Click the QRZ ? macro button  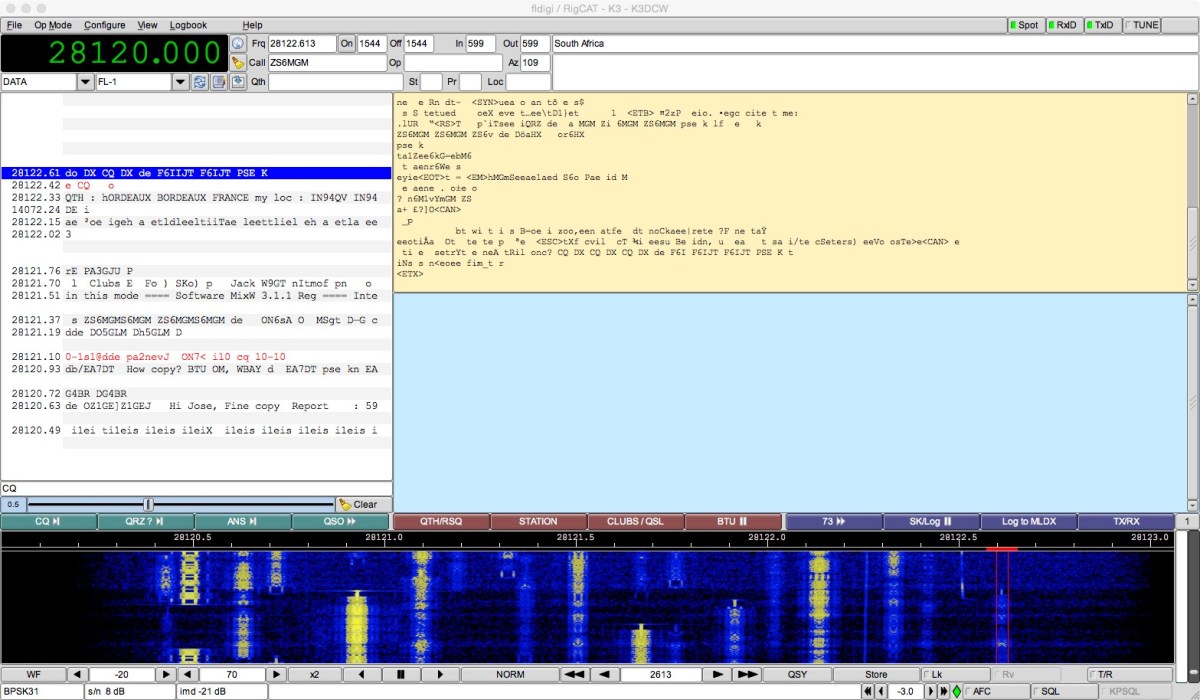coord(145,521)
